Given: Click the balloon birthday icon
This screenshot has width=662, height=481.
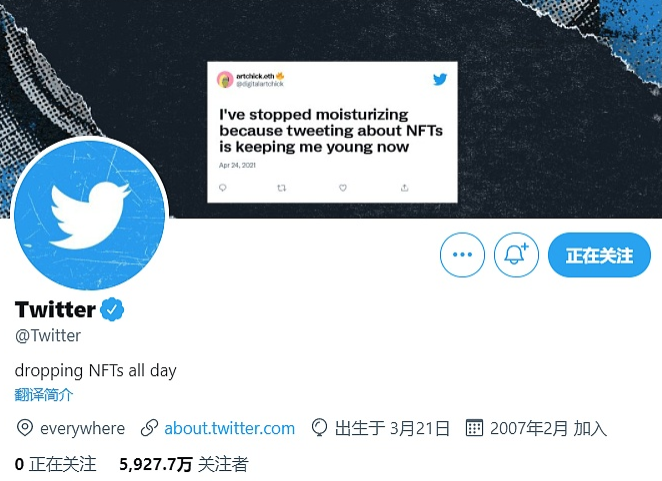Looking at the screenshot, I should 319,427.
